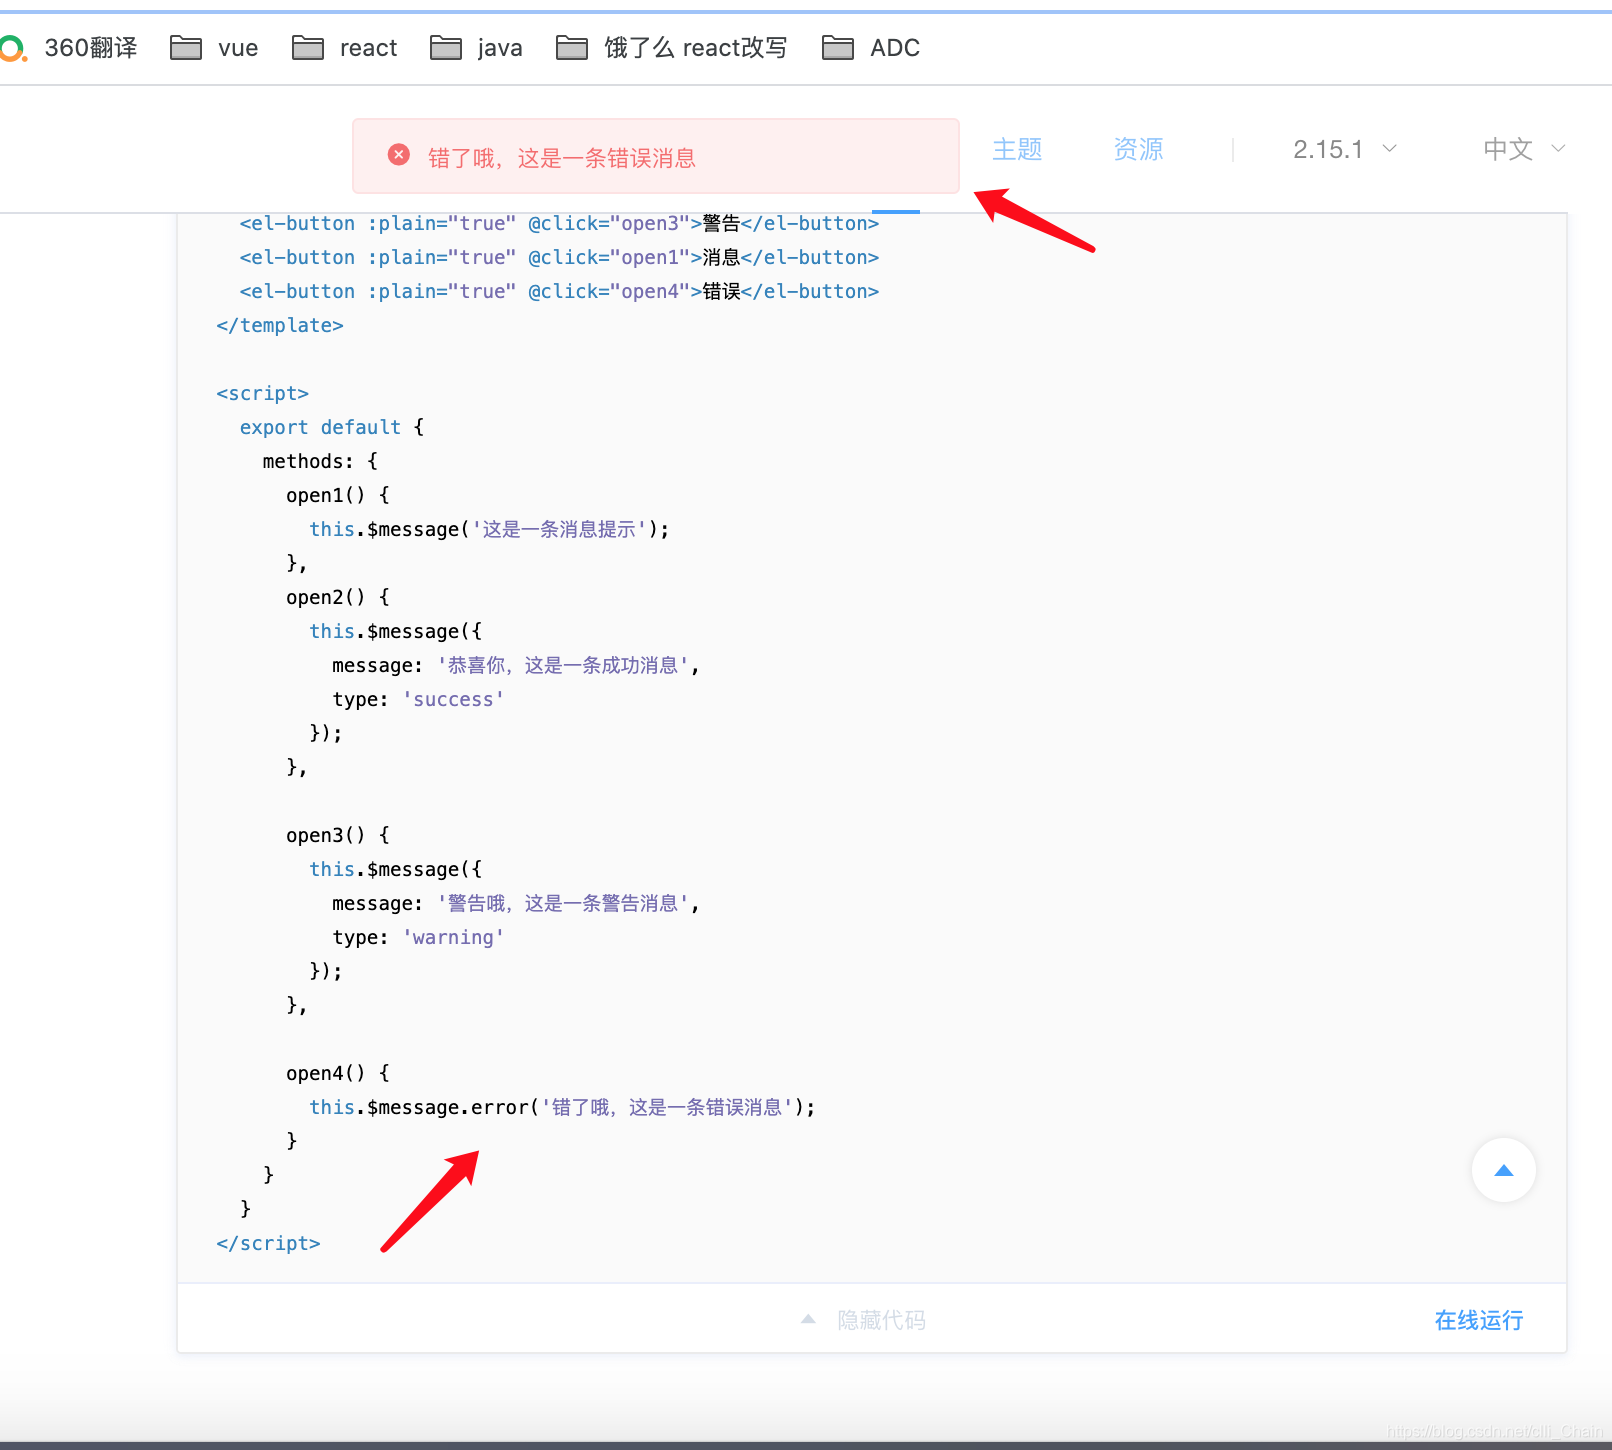This screenshot has width=1612, height=1450.
Task: Click the type: 'success' line
Action: [418, 700]
